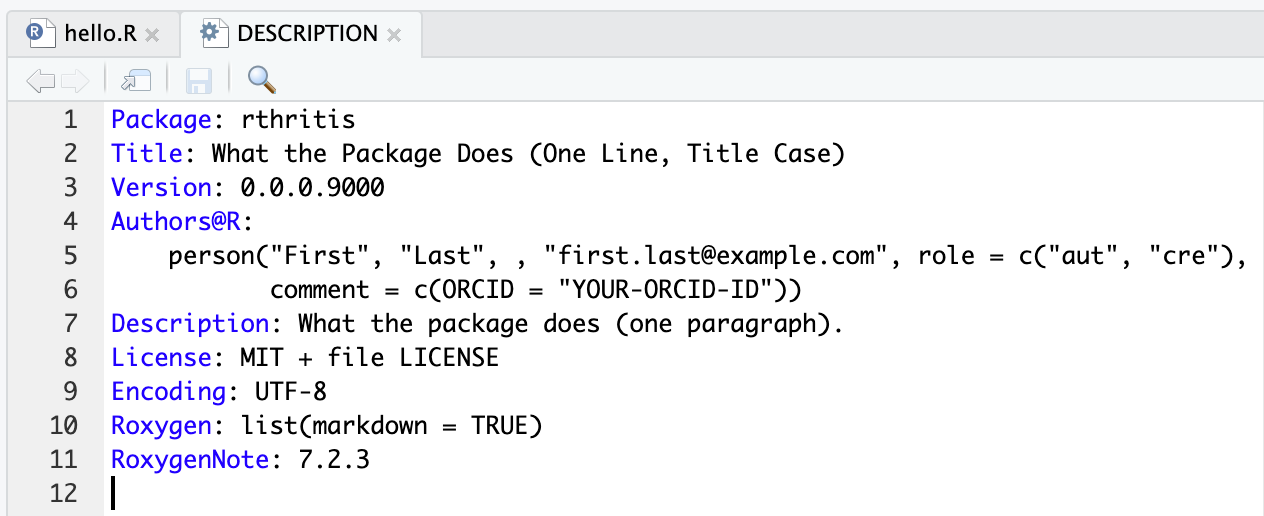Save the current DESCRIPTION document
The width and height of the screenshot is (1264, 516).
[199, 80]
